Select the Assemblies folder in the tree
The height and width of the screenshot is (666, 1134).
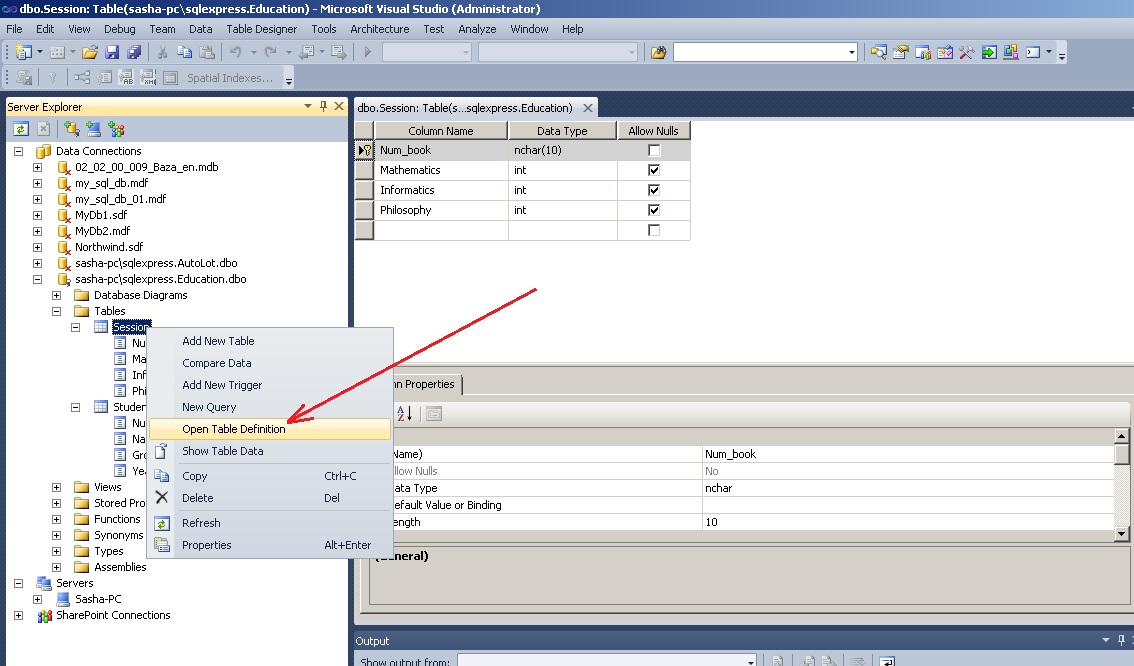[120, 567]
